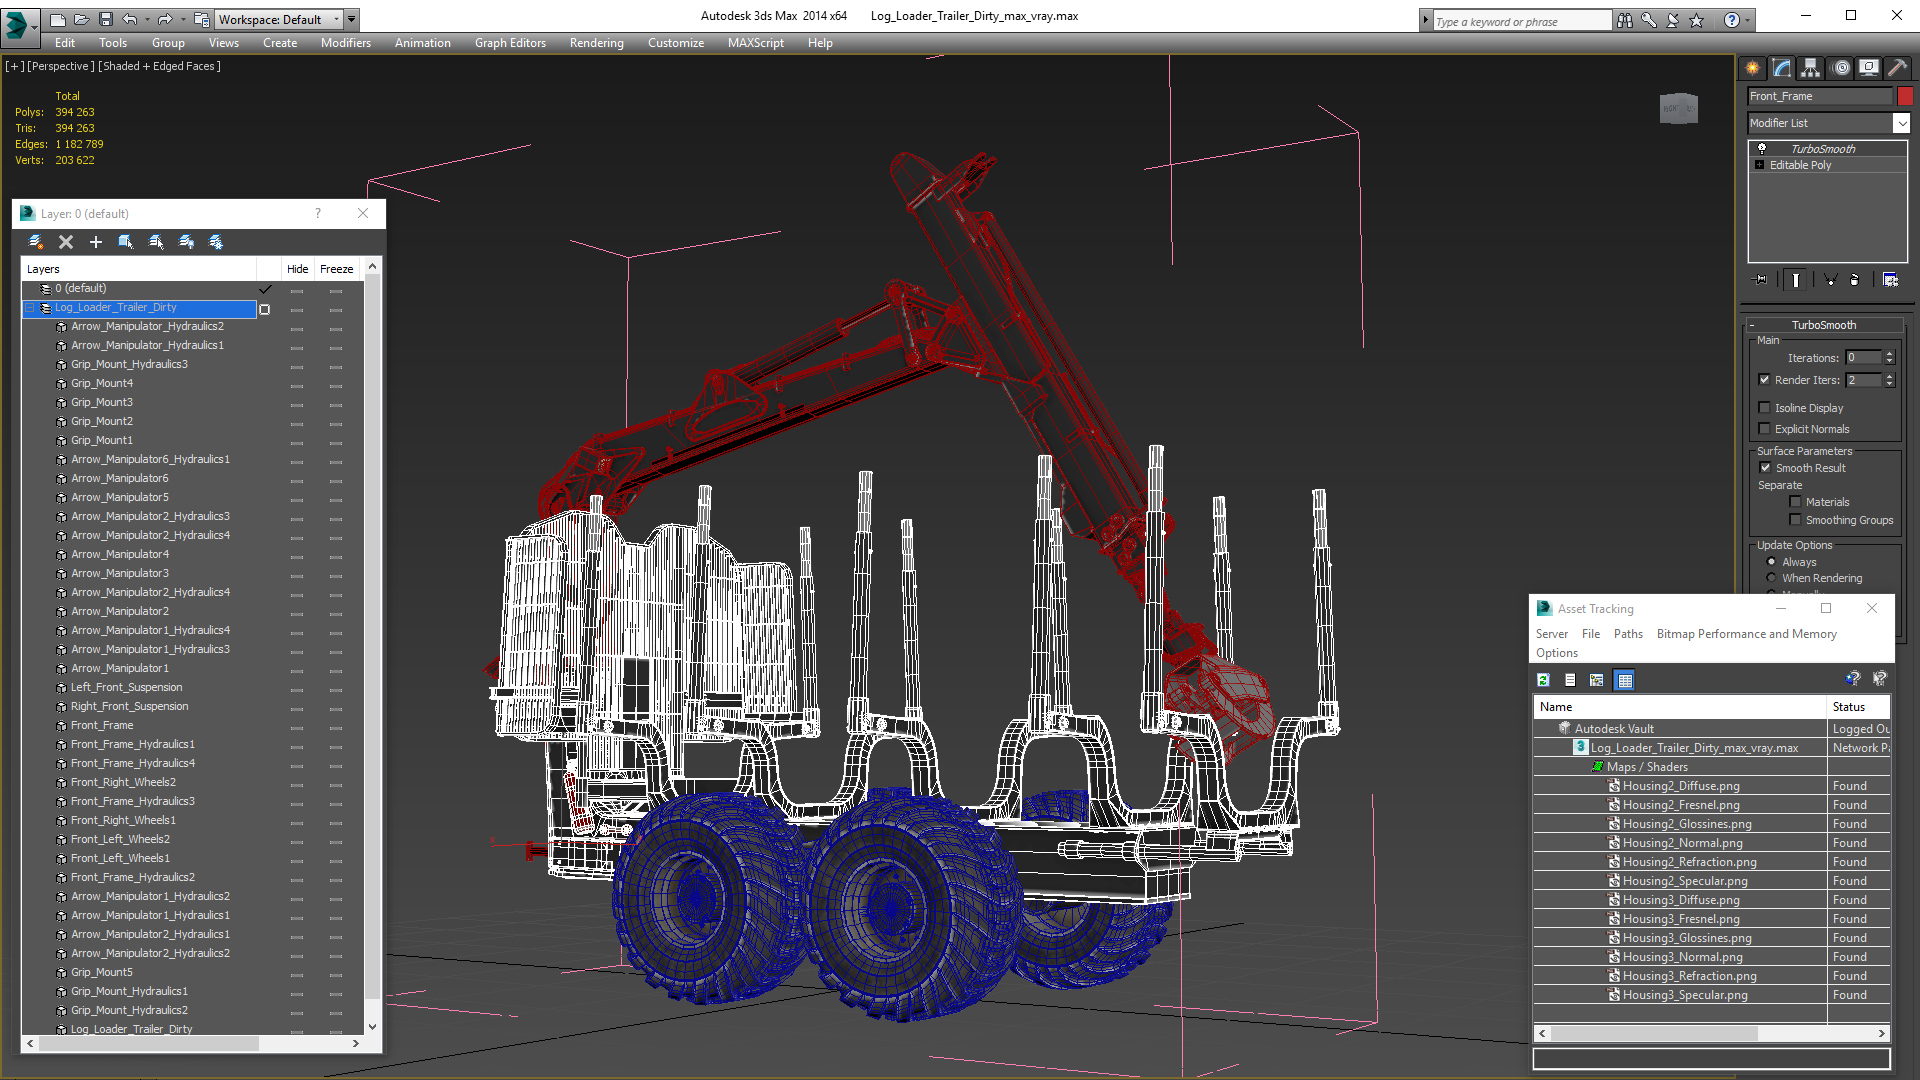1920x1080 pixels.
Task: Open the Hierarchy command panel tab
Action: (x=1810, y=68)
